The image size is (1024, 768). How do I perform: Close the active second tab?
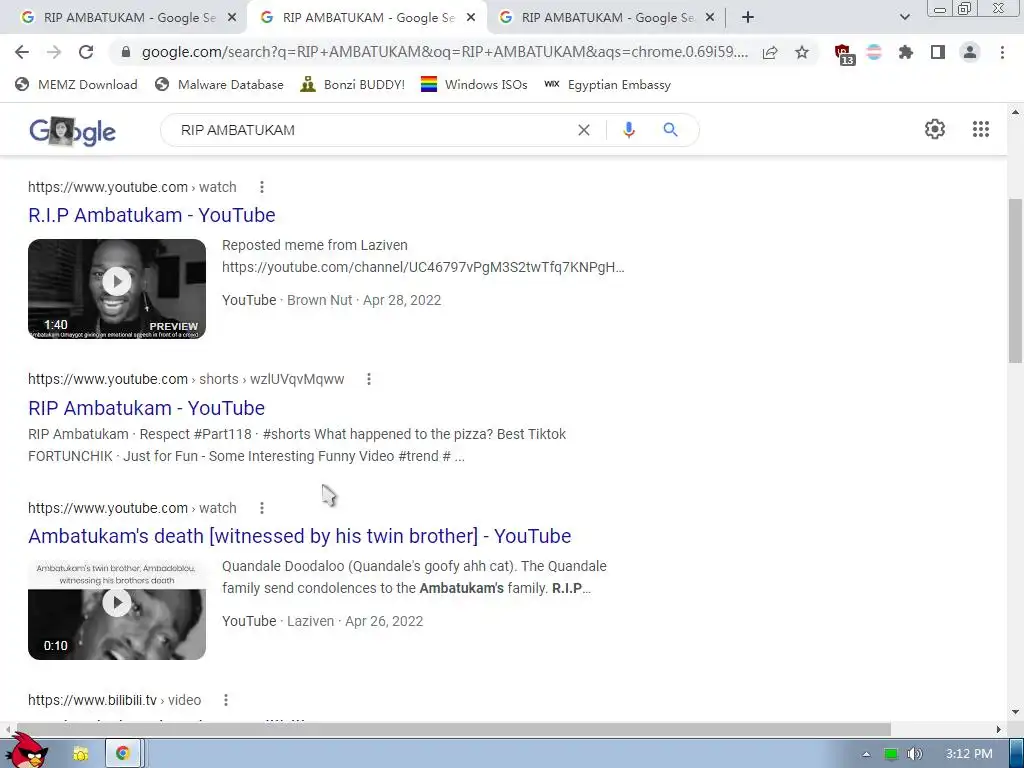(x=470, y=18)
